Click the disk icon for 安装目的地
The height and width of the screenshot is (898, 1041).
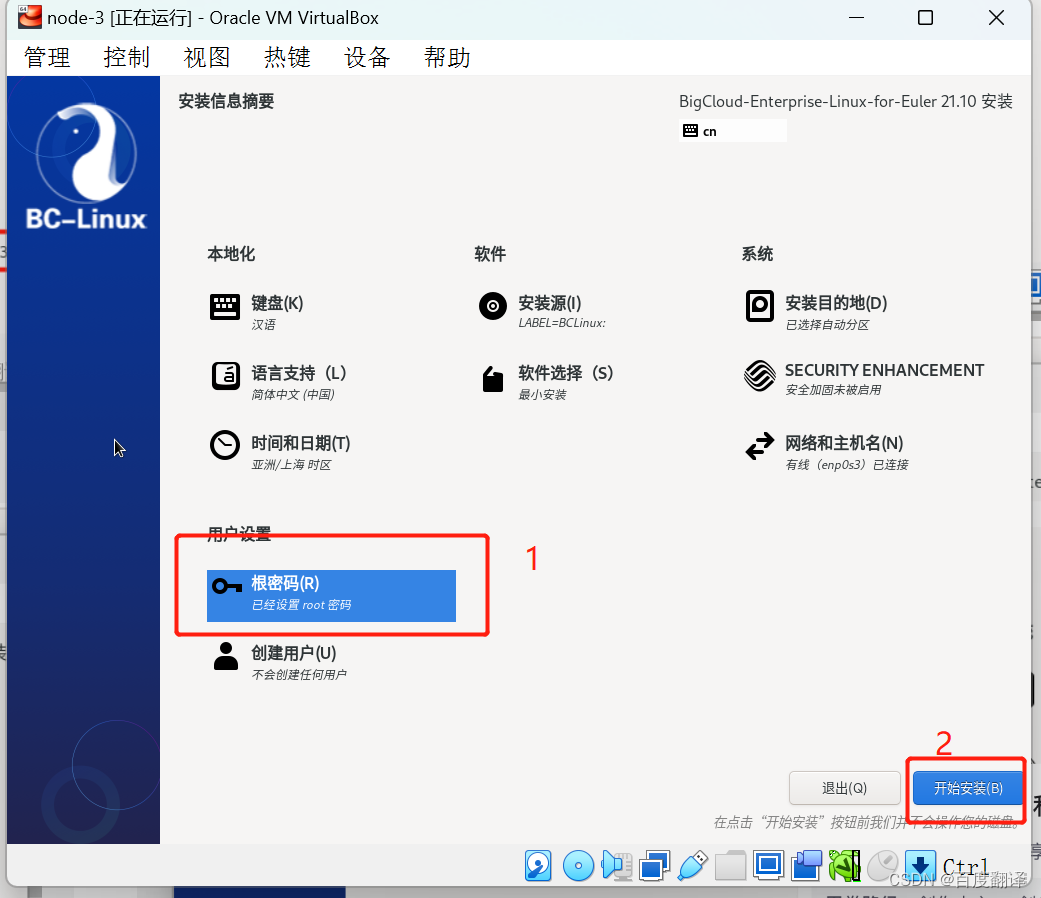(760, 306)
